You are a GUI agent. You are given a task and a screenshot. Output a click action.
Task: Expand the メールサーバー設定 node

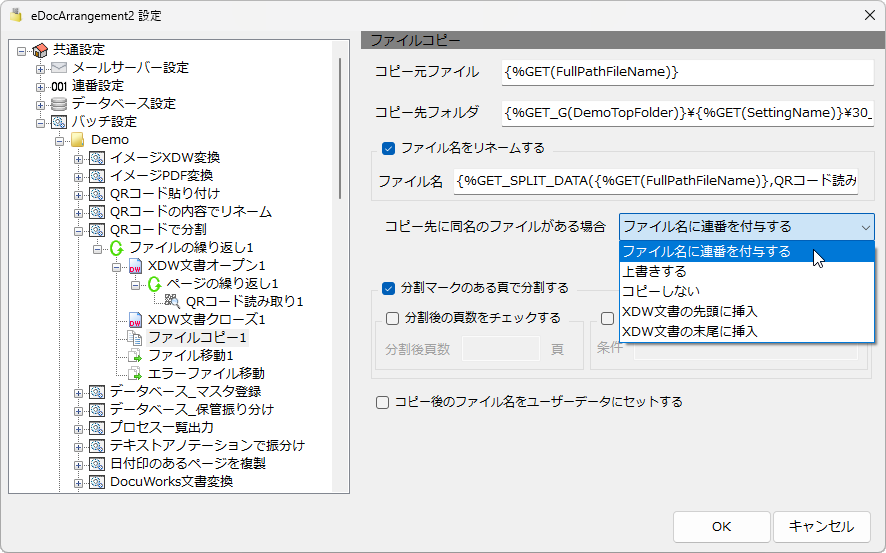click(x=40, y=69)
